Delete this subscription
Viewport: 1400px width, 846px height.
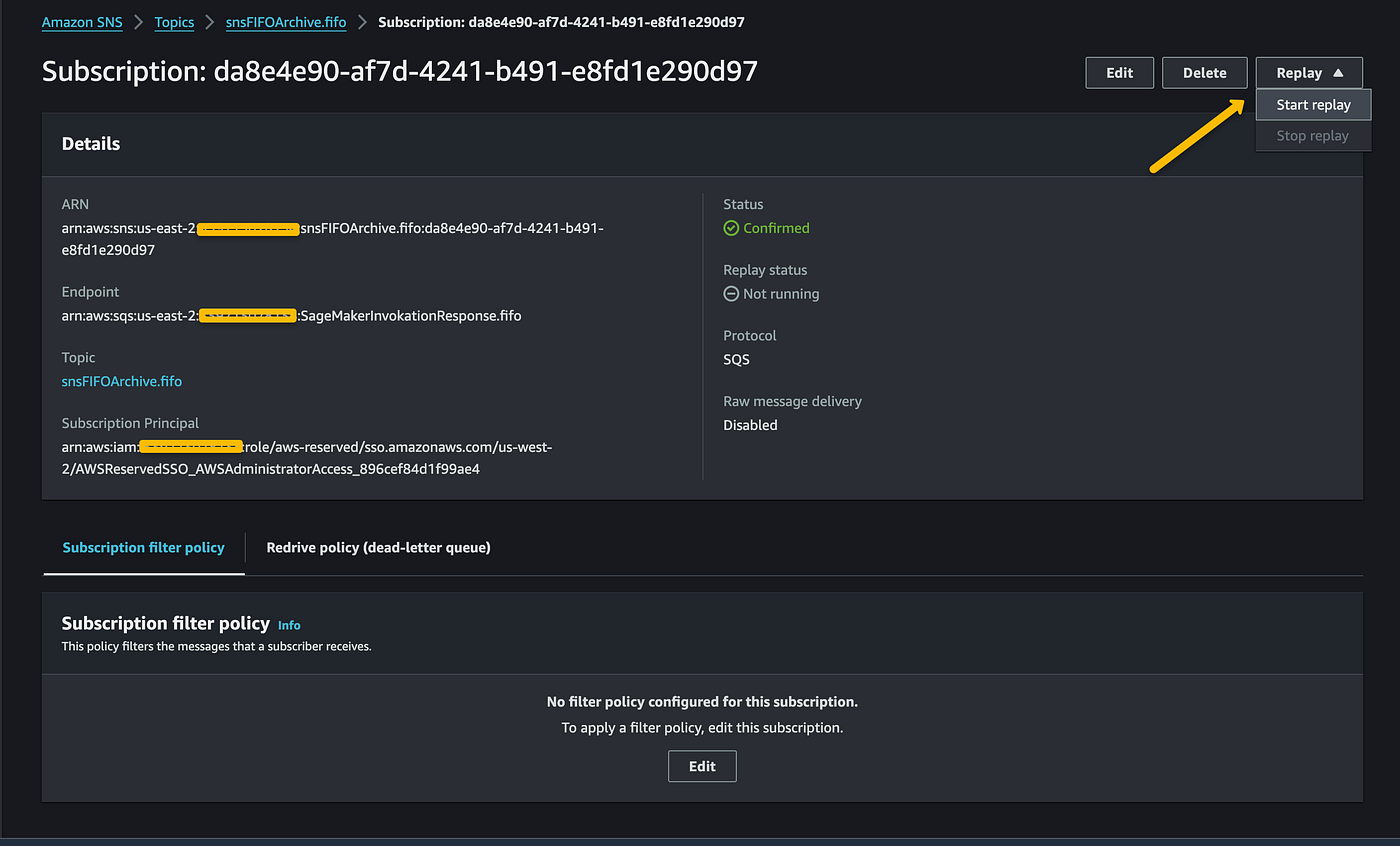pyautogui.click(x=1204, y=73)
